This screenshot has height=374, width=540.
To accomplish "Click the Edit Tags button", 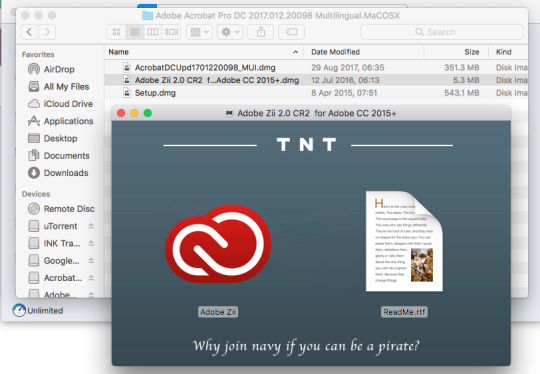I will [291, 32].
